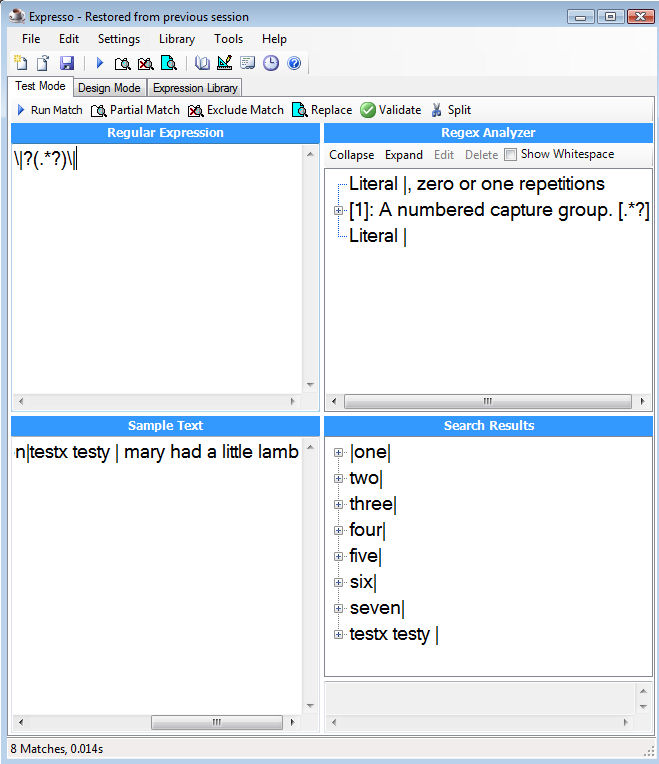Screen dimensions: 659x764
Task: Click the Partial Match button
Action: click(135, 110)
